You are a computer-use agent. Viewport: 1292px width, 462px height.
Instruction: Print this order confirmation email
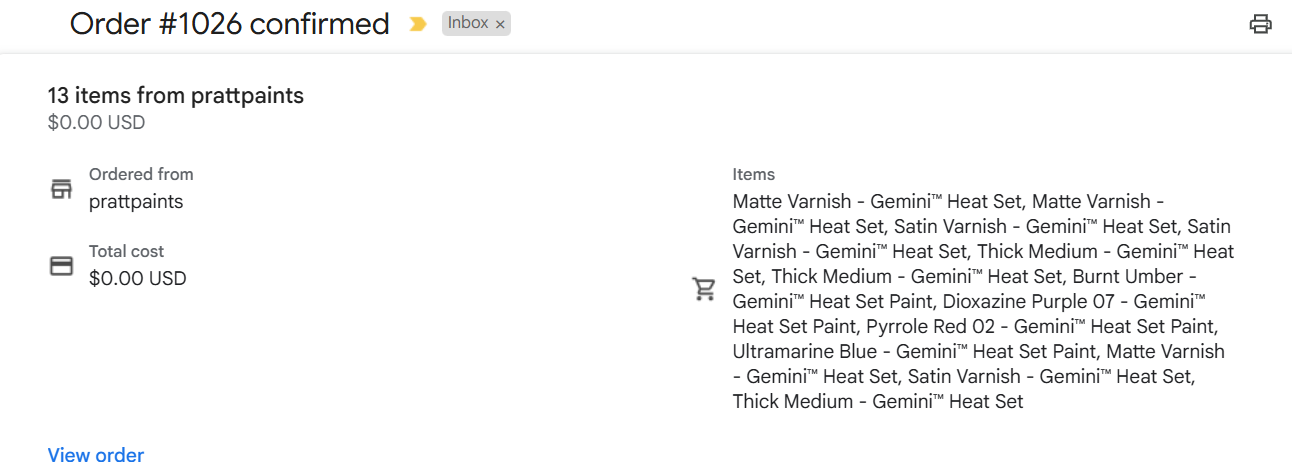[1260, 24]
